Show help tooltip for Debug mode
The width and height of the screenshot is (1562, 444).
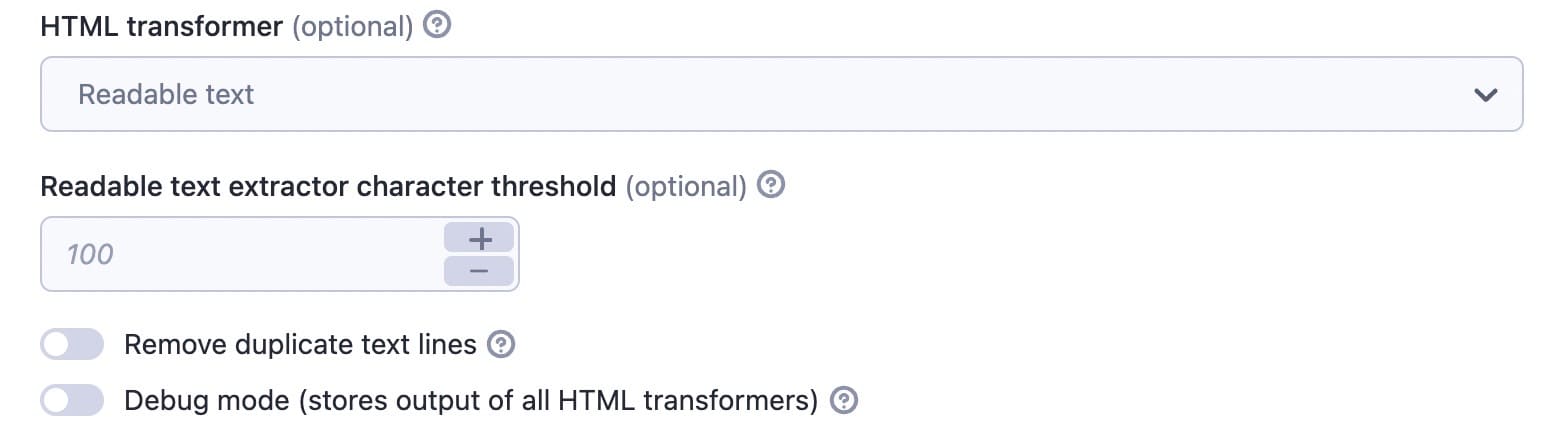point(845,400)
